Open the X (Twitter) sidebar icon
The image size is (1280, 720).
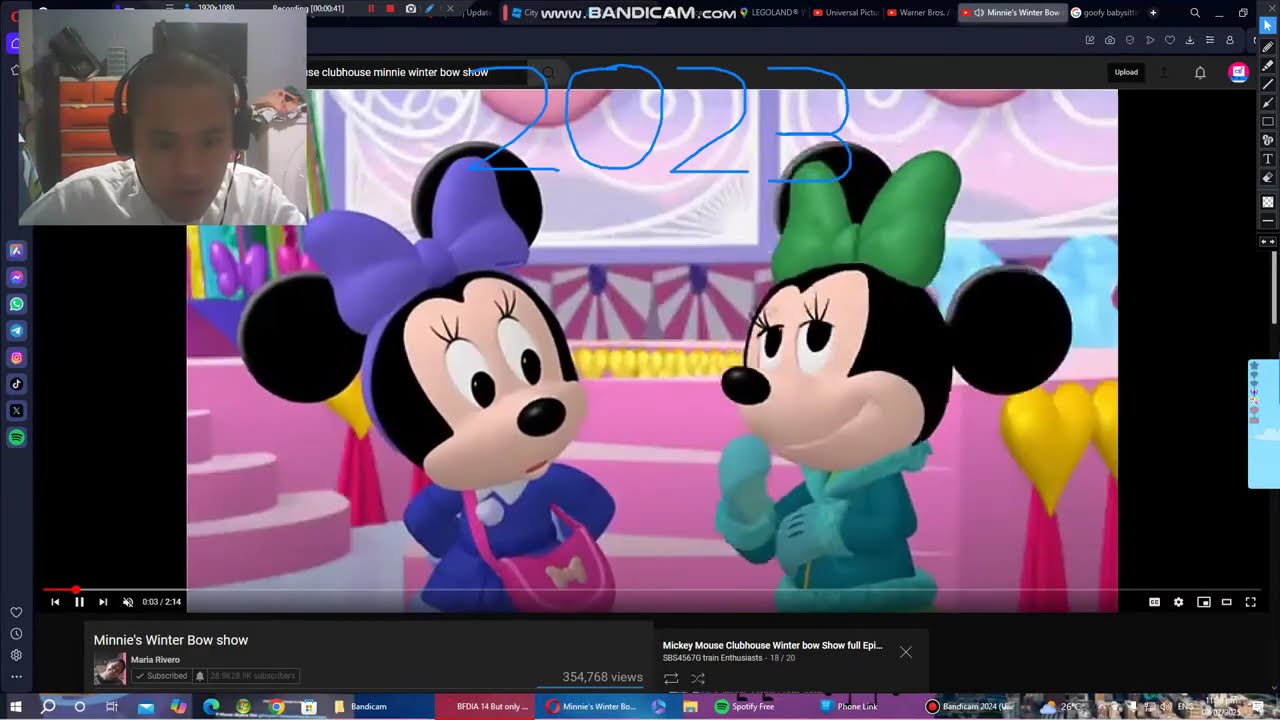[17, 410]
